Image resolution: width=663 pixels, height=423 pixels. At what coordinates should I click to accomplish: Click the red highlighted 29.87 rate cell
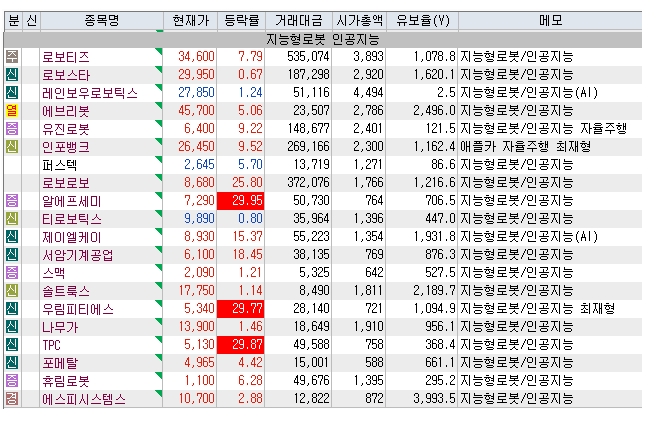(x=241, y=345)
